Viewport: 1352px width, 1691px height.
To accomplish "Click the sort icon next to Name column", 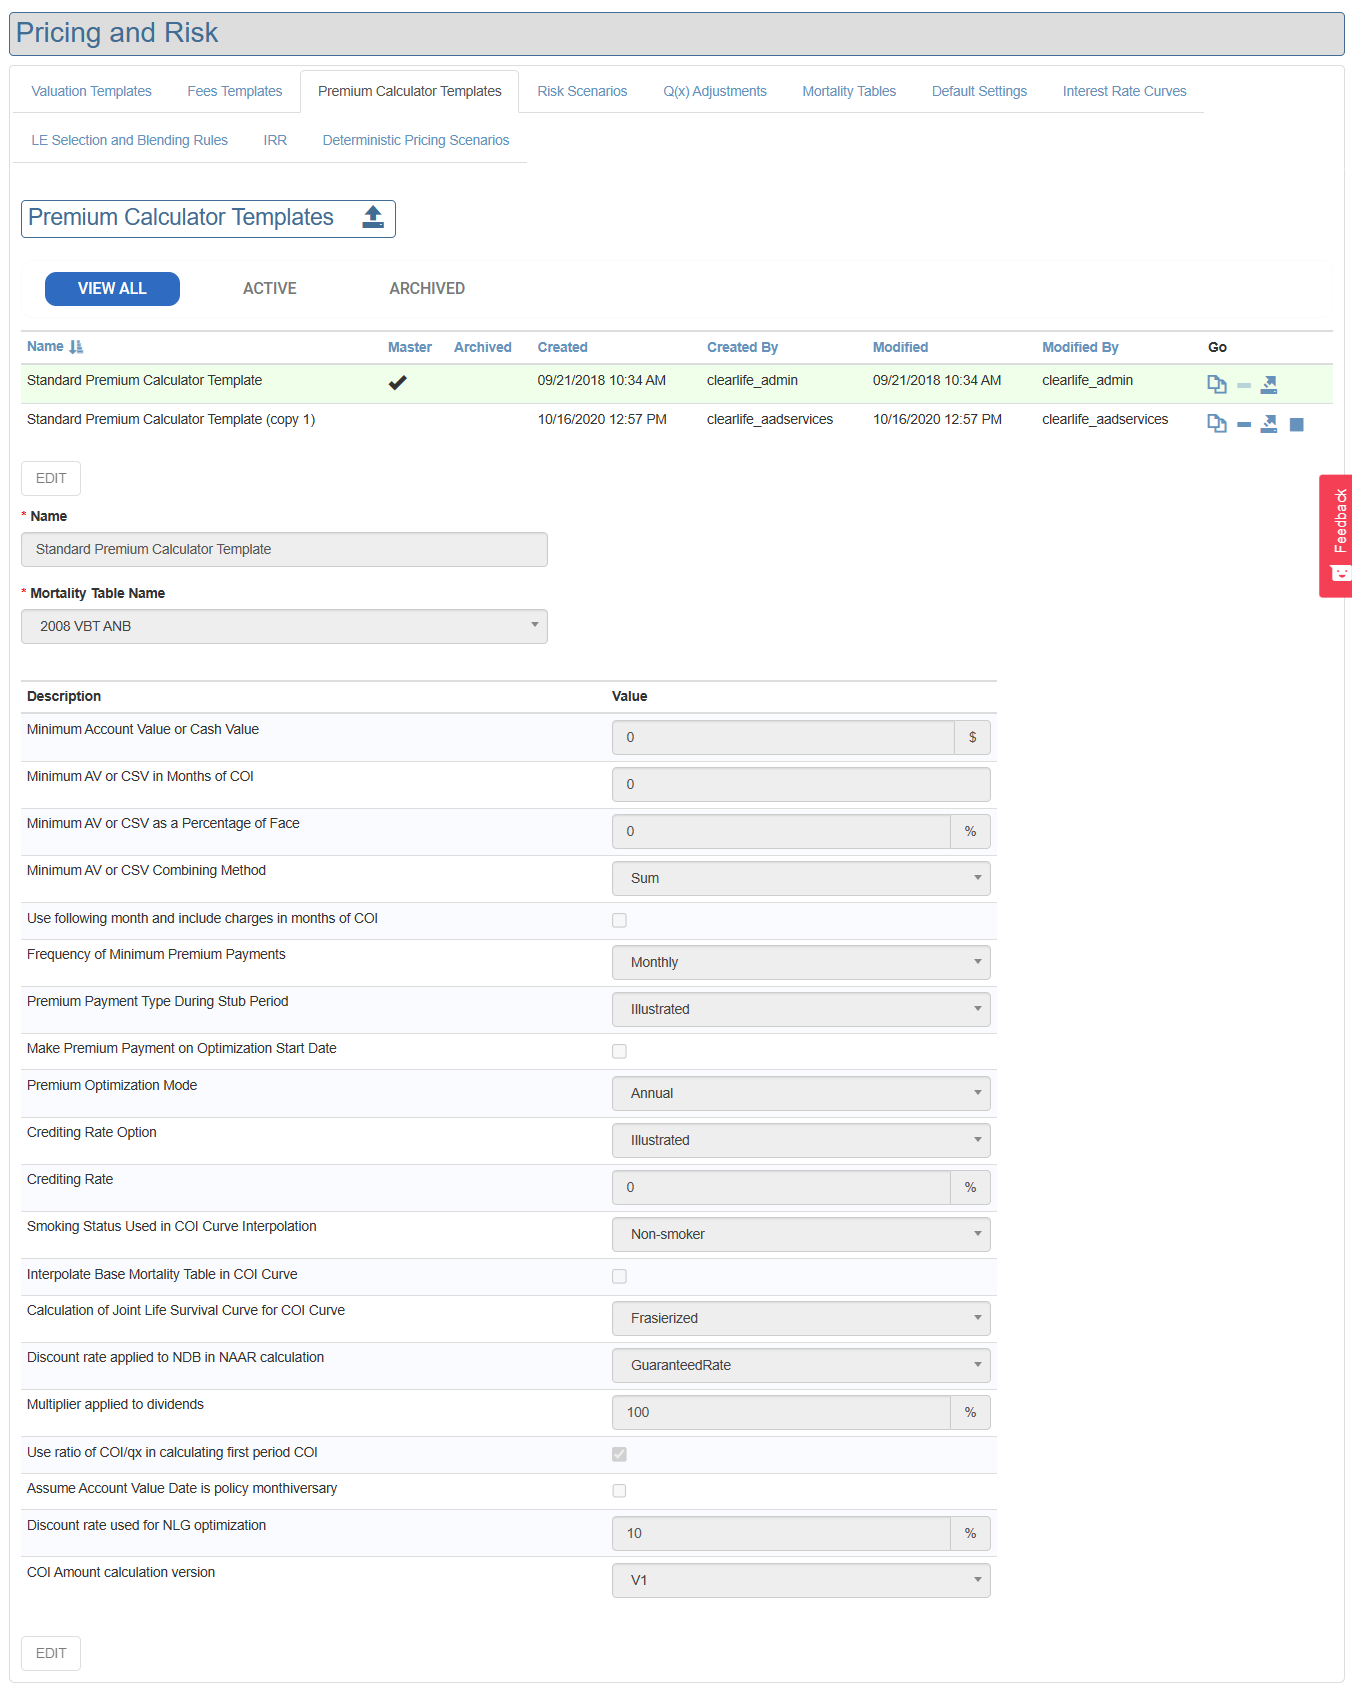I will pyautogui.click(x=76, y=347).
